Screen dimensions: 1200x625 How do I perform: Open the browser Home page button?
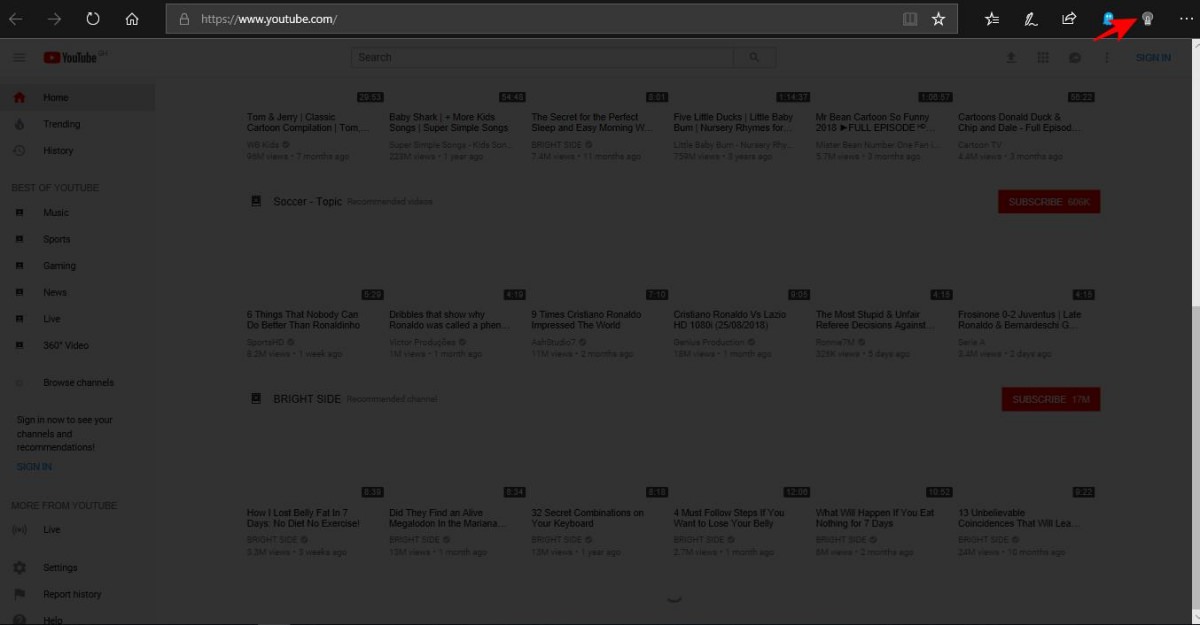[x=132, y=19]
